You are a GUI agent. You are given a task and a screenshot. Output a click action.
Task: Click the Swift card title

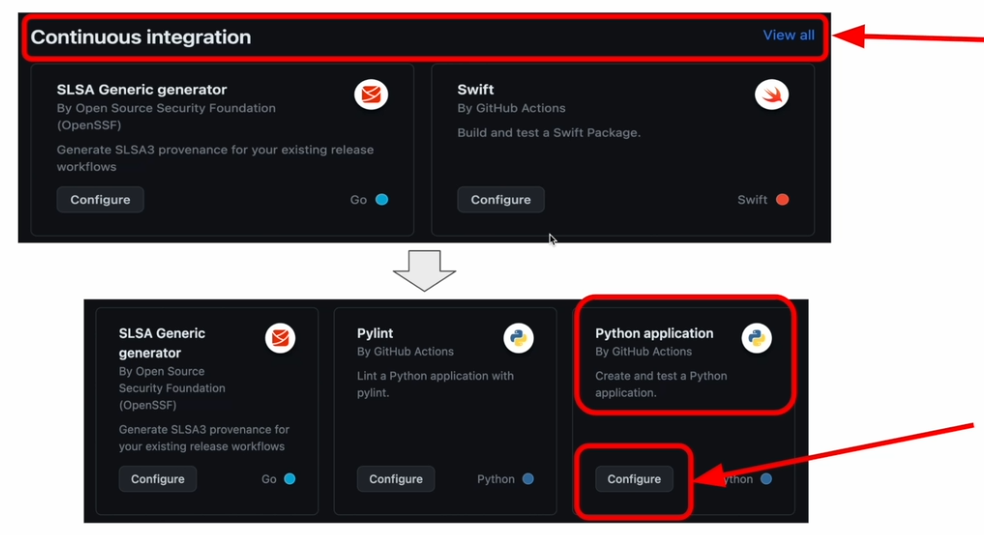(475, 90)
